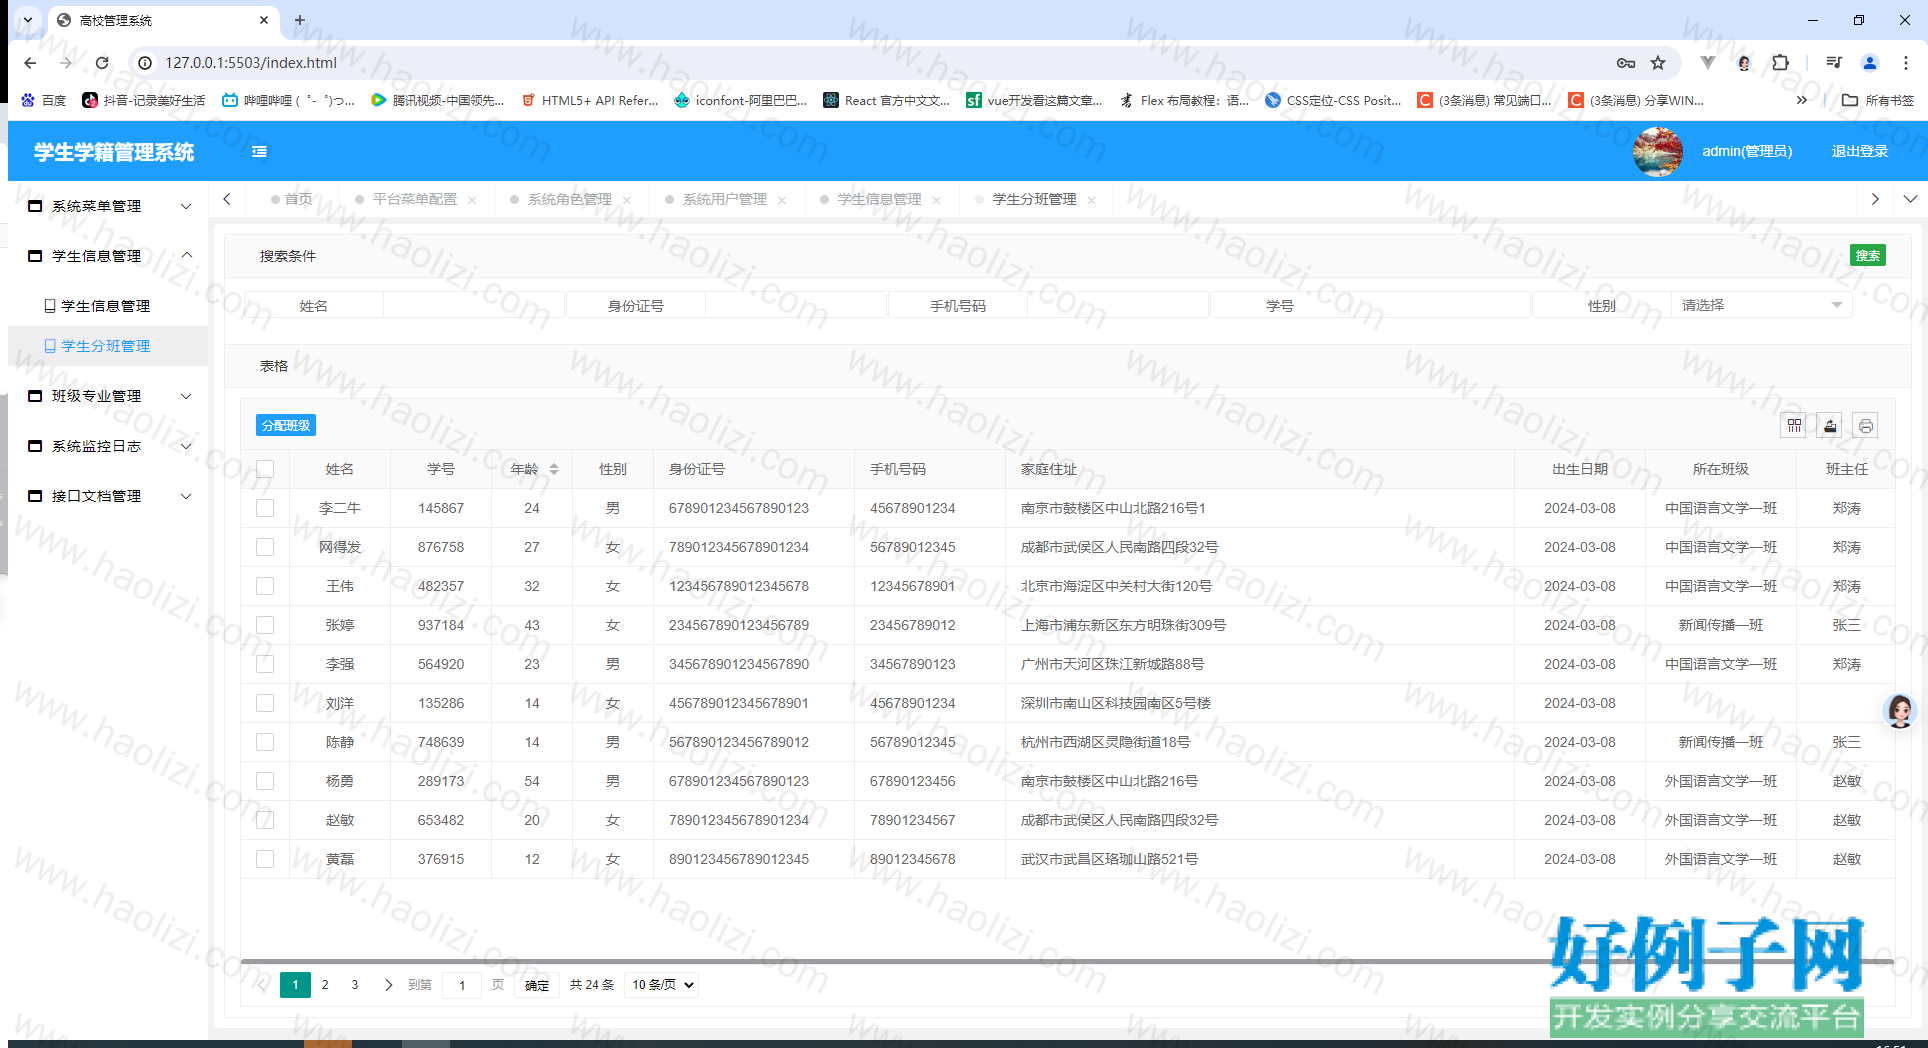This screenshot has height=1048, width=1928.
Task: Open password key icon in address bar
Action: [x=1626, y=62]
